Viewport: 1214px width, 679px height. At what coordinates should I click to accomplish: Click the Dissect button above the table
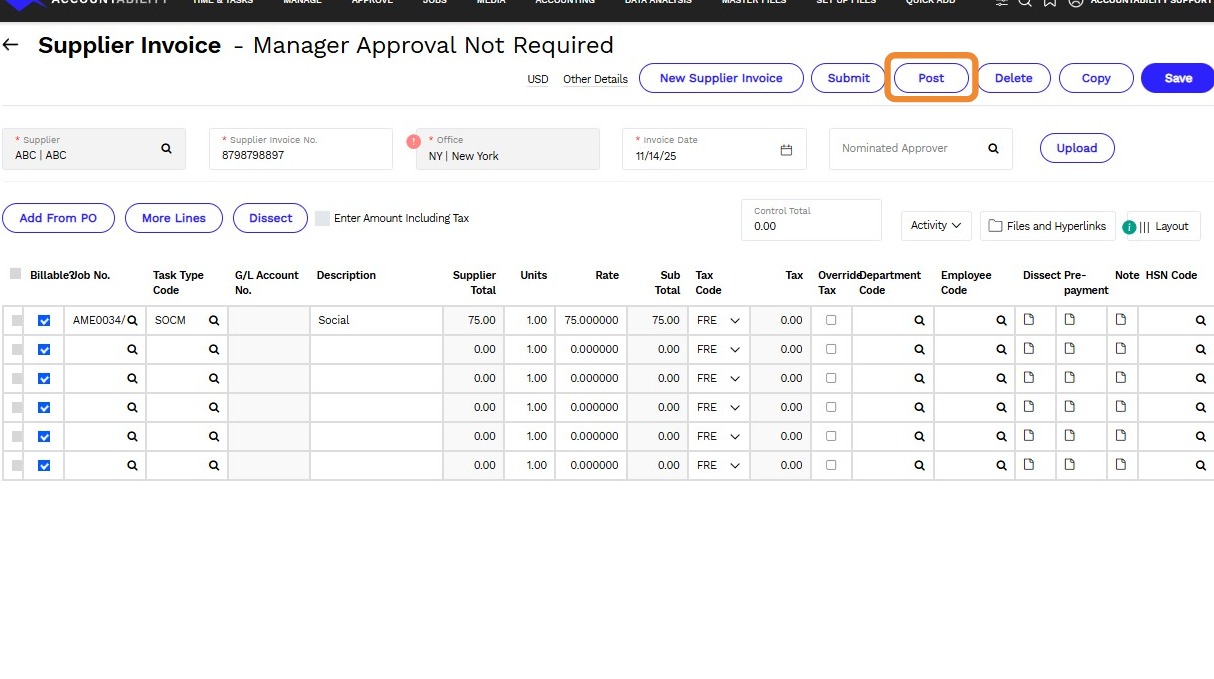click(271, 218)
